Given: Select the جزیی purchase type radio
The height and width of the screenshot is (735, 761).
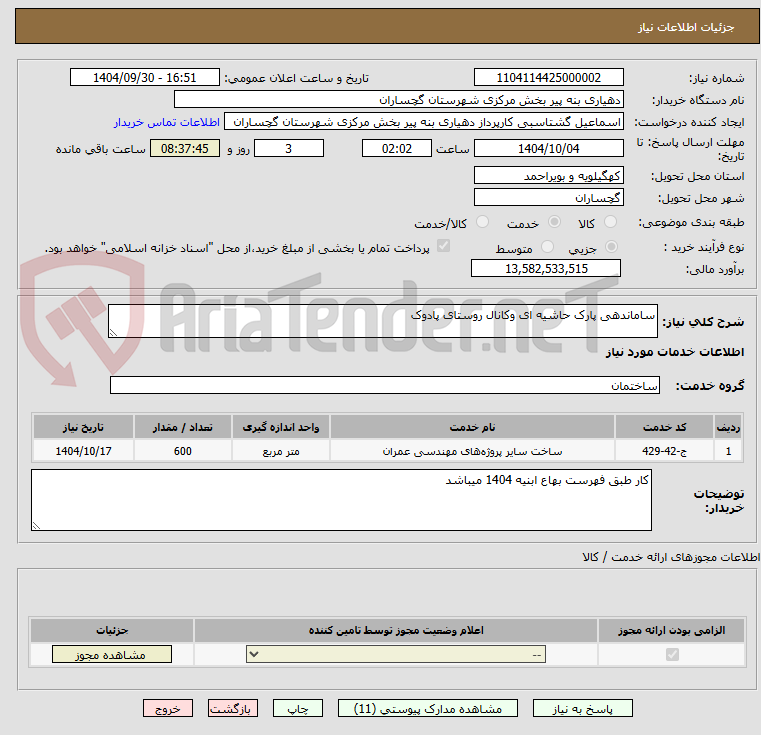Looking at the screenshot, I should point(611,247).
